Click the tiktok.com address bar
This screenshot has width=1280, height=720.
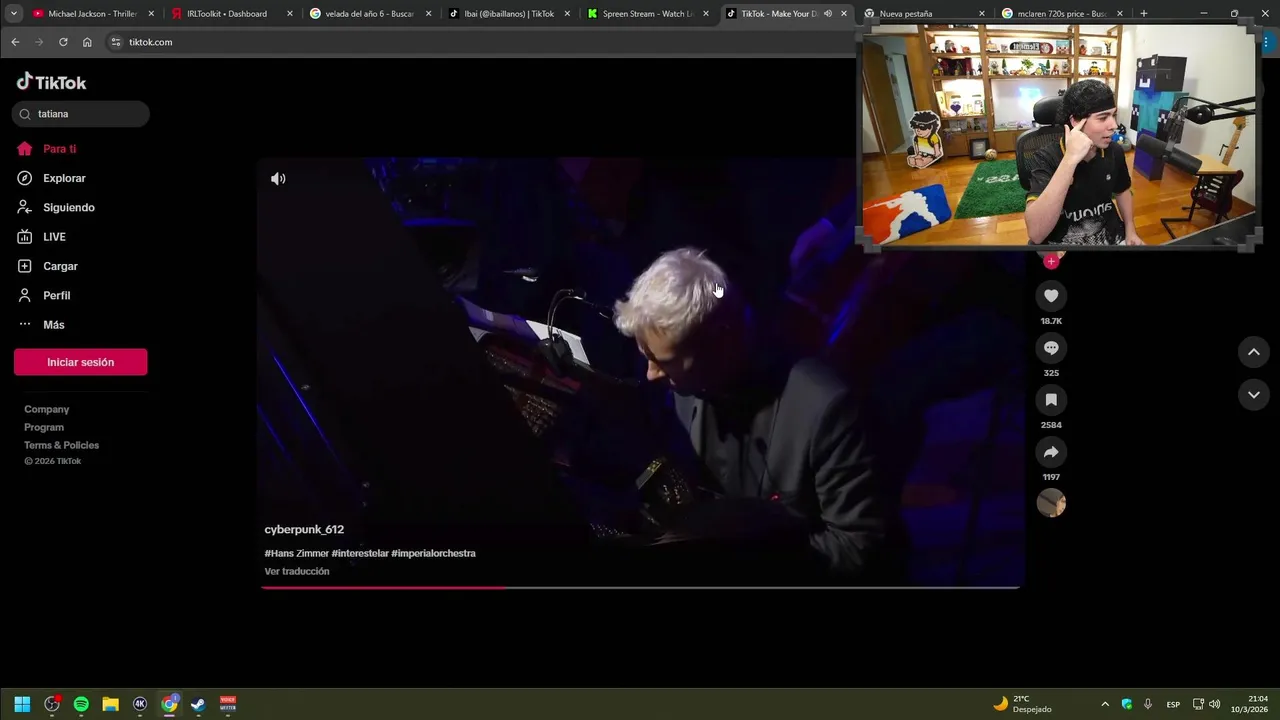click(480, 42)
